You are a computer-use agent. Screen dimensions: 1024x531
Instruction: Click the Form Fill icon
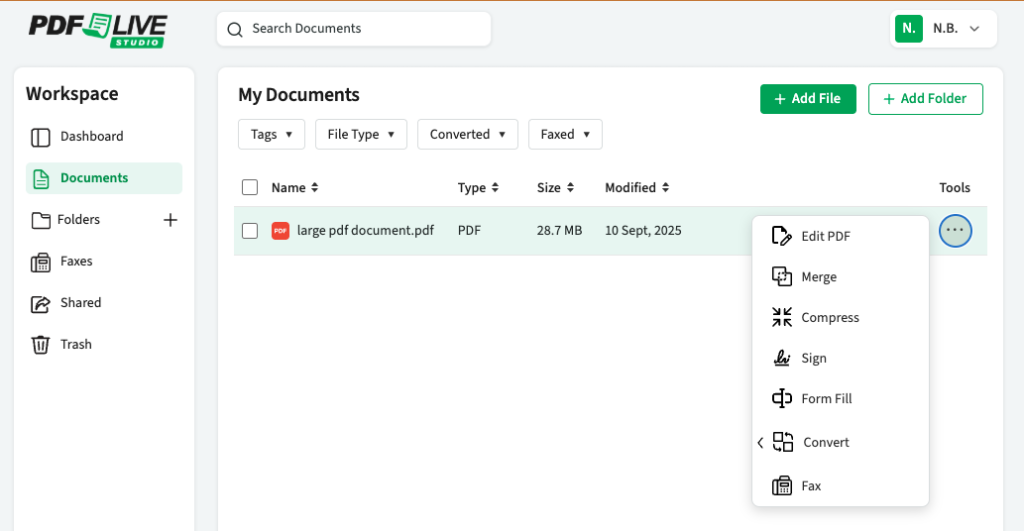click(x=782, y=399)
